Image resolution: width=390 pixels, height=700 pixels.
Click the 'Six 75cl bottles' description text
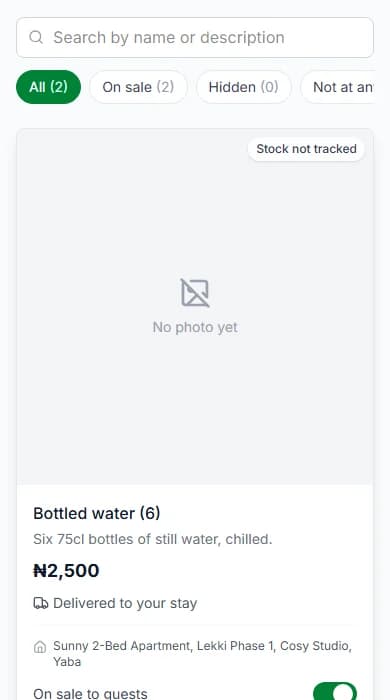pyautogui.click(x=153, y=539)
